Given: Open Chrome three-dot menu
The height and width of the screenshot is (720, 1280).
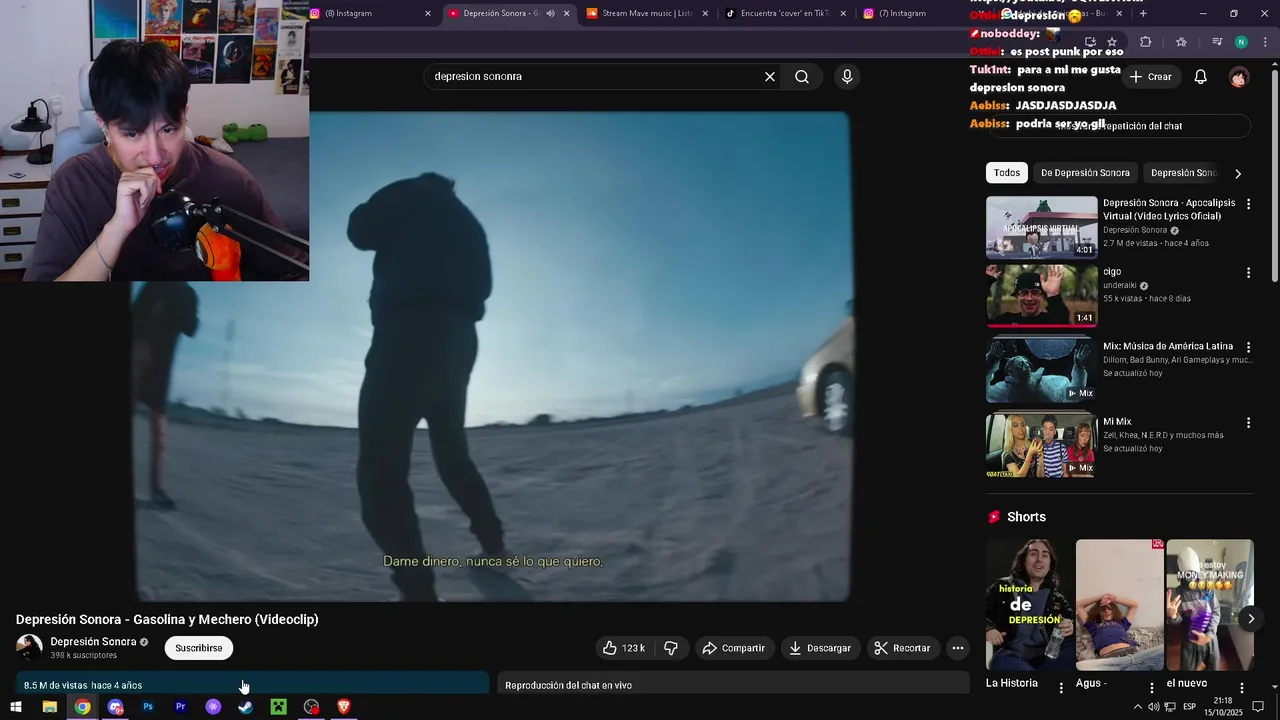Looking at the screenshot, I should (x=1266, y=42).
